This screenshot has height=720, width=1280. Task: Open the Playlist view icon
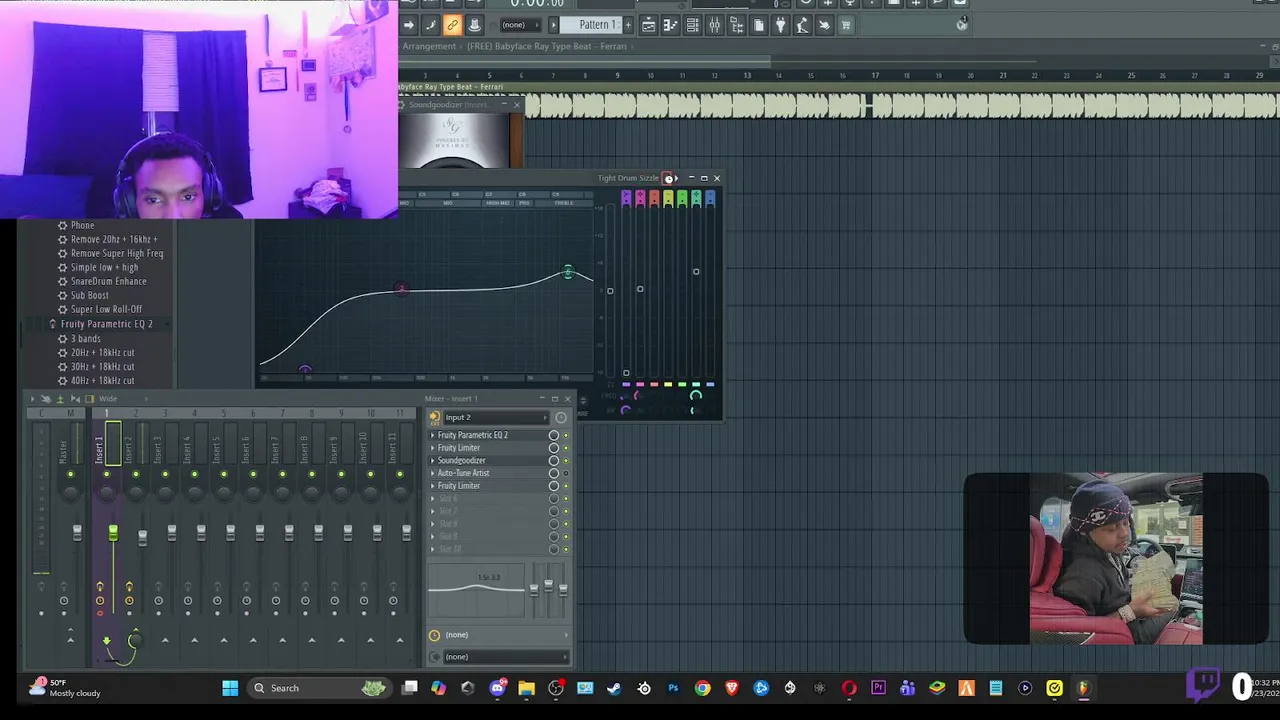pyautogui.click(x=648, y=25)
